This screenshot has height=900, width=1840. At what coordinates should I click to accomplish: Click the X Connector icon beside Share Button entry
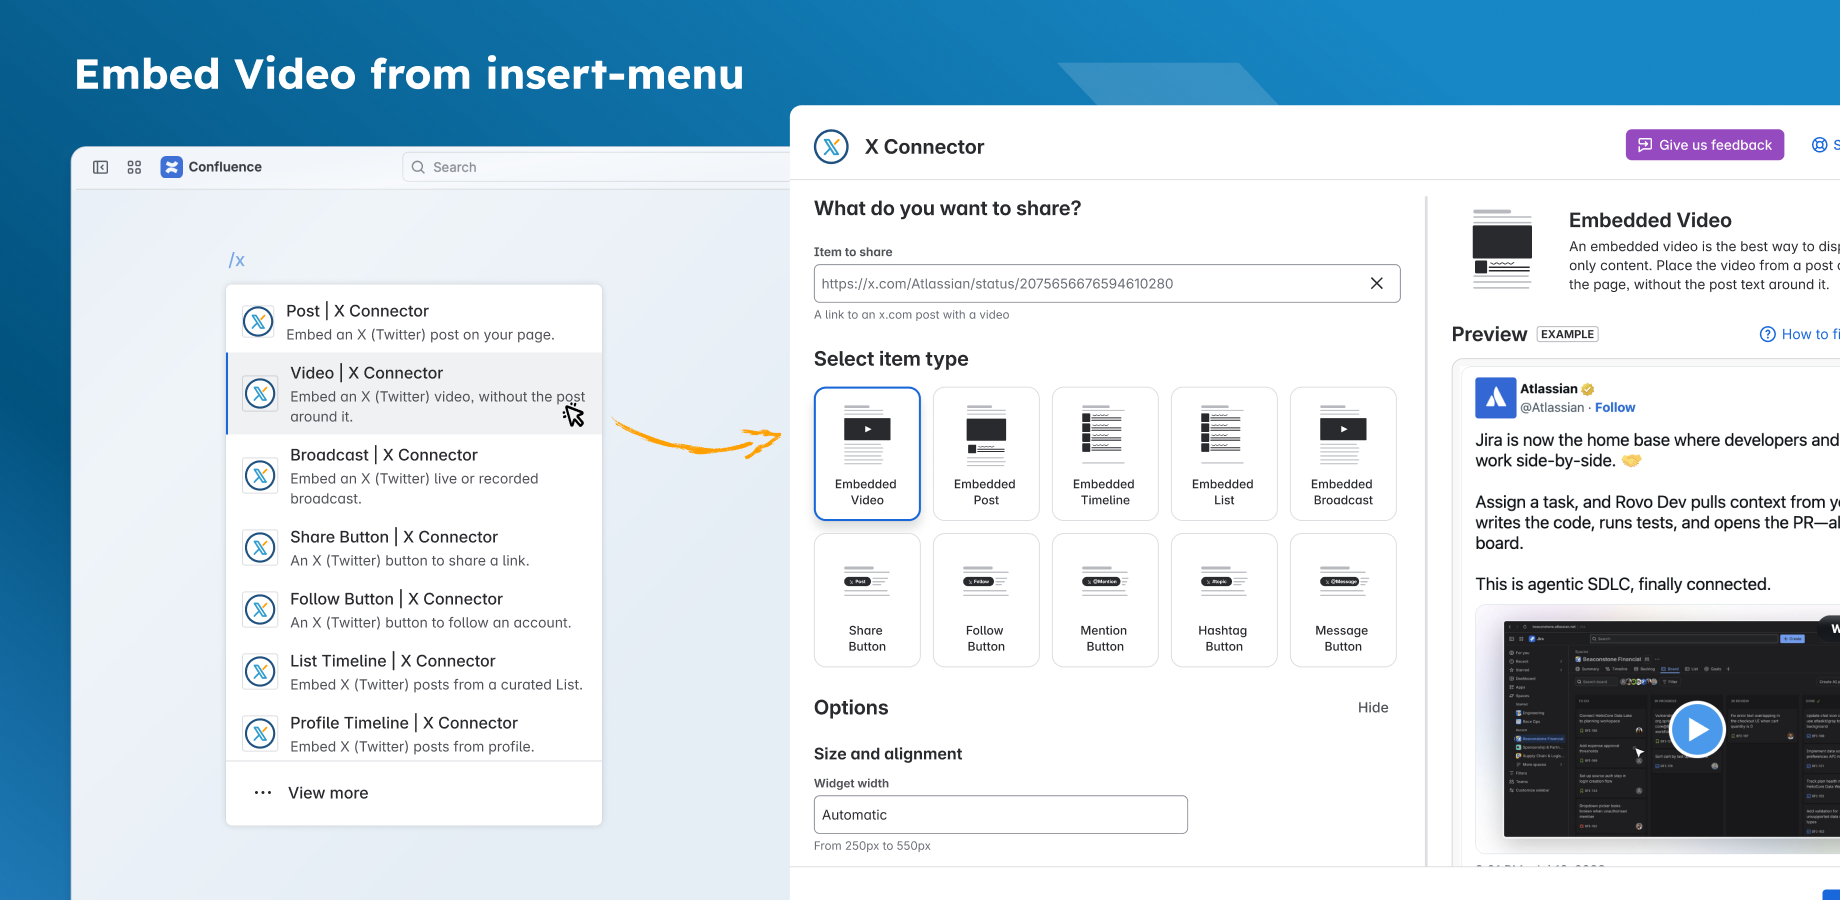click(260, 547)
